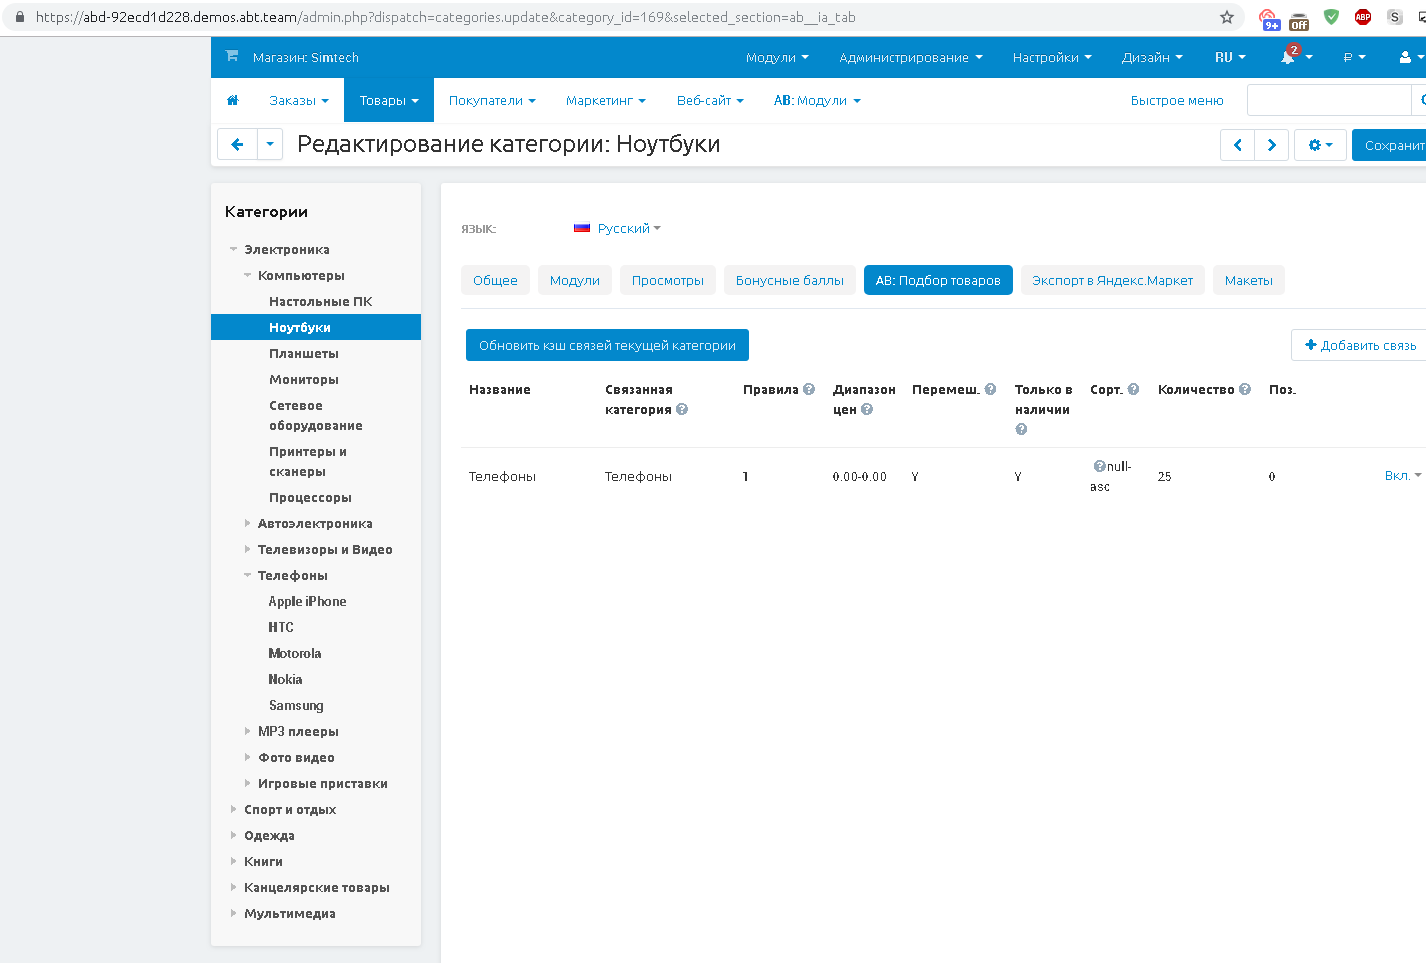Click the quick search input field
Screen dimensions: 1426x963
[x=1328, y=100]
